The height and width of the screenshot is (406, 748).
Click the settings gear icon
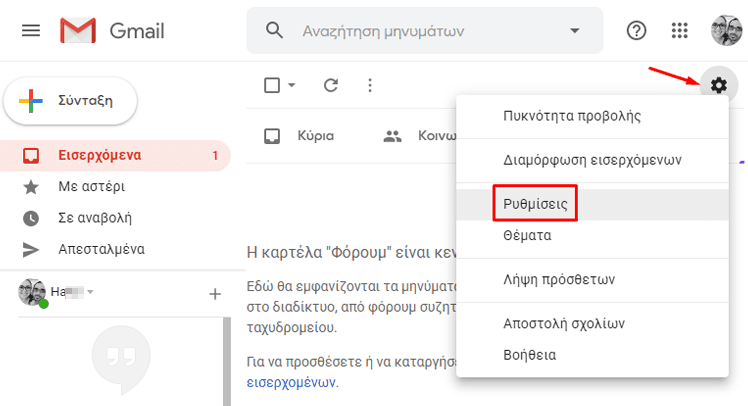click(x=718, y=85)
